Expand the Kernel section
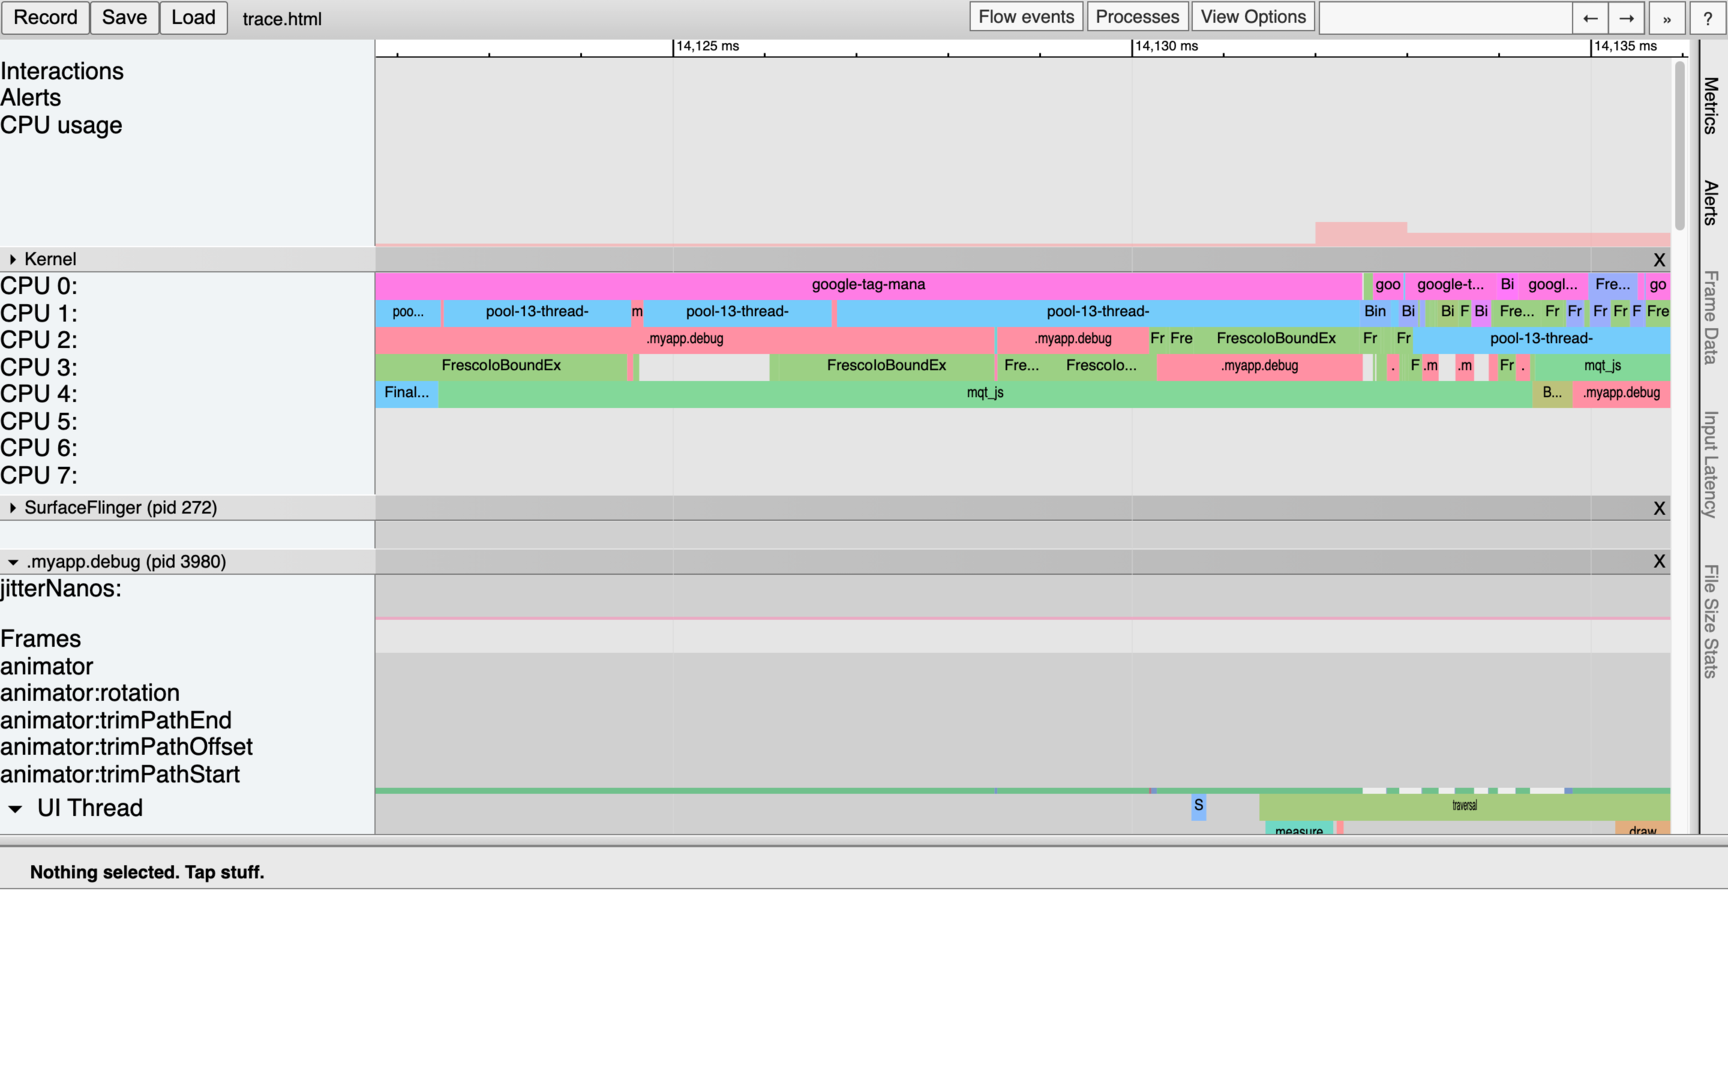 [x=12, y=259]
